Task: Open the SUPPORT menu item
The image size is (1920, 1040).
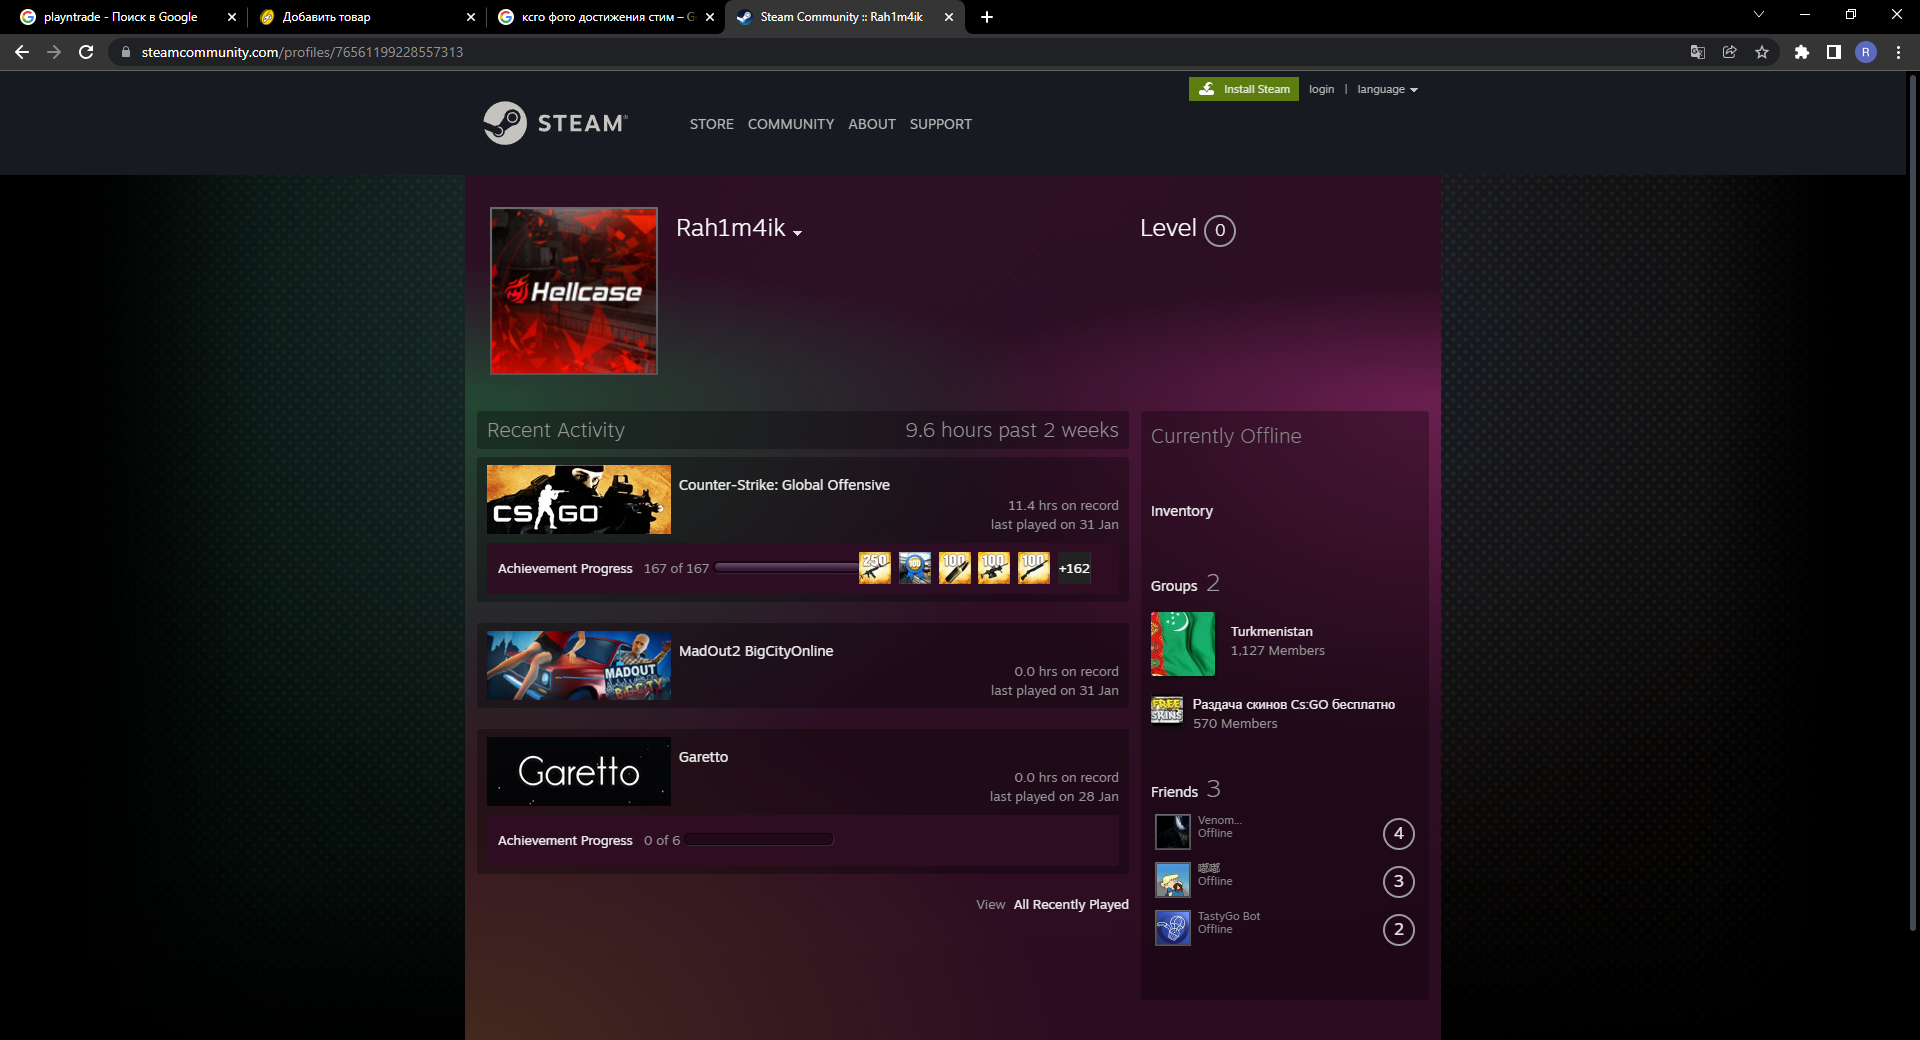Action: coord(940,124)
